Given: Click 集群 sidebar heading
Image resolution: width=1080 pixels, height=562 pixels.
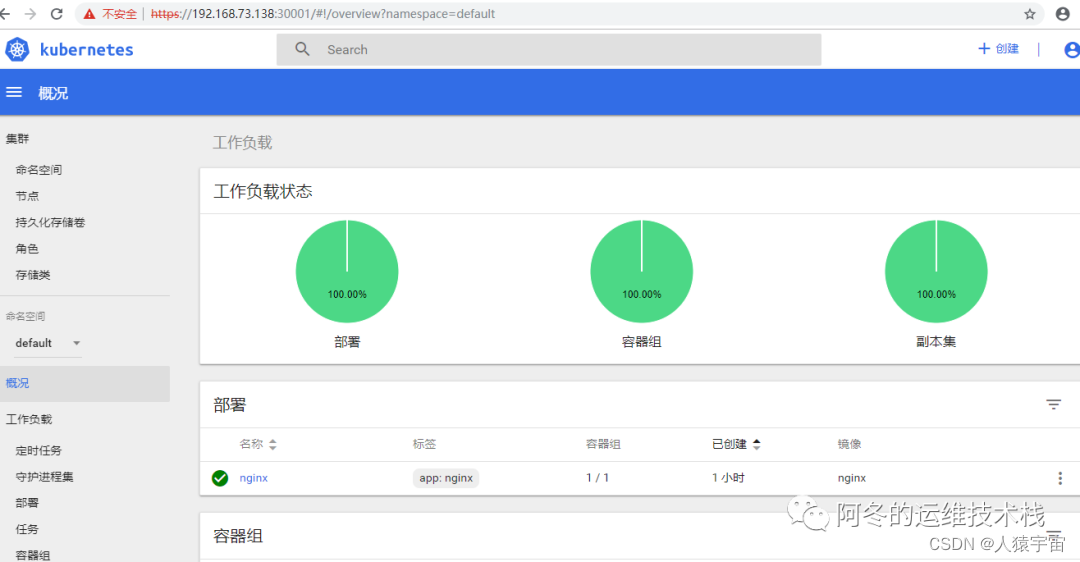Looking at the screenshot, I should tap(17, 139).
